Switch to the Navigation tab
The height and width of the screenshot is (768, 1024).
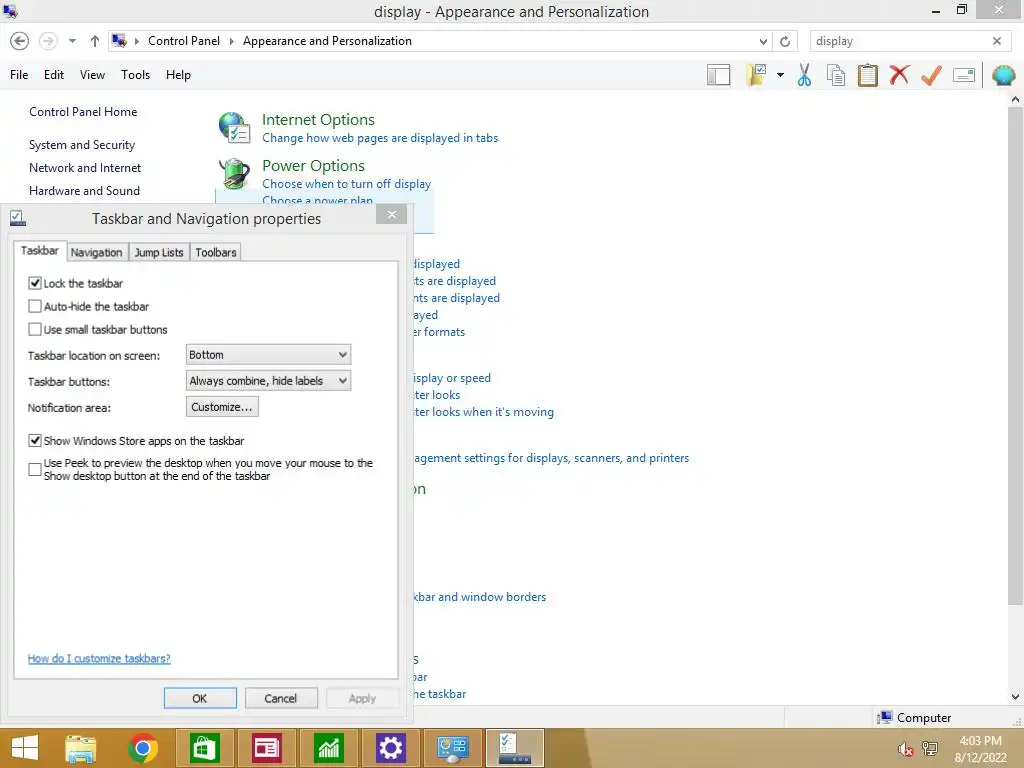click(x=96, y=252)
